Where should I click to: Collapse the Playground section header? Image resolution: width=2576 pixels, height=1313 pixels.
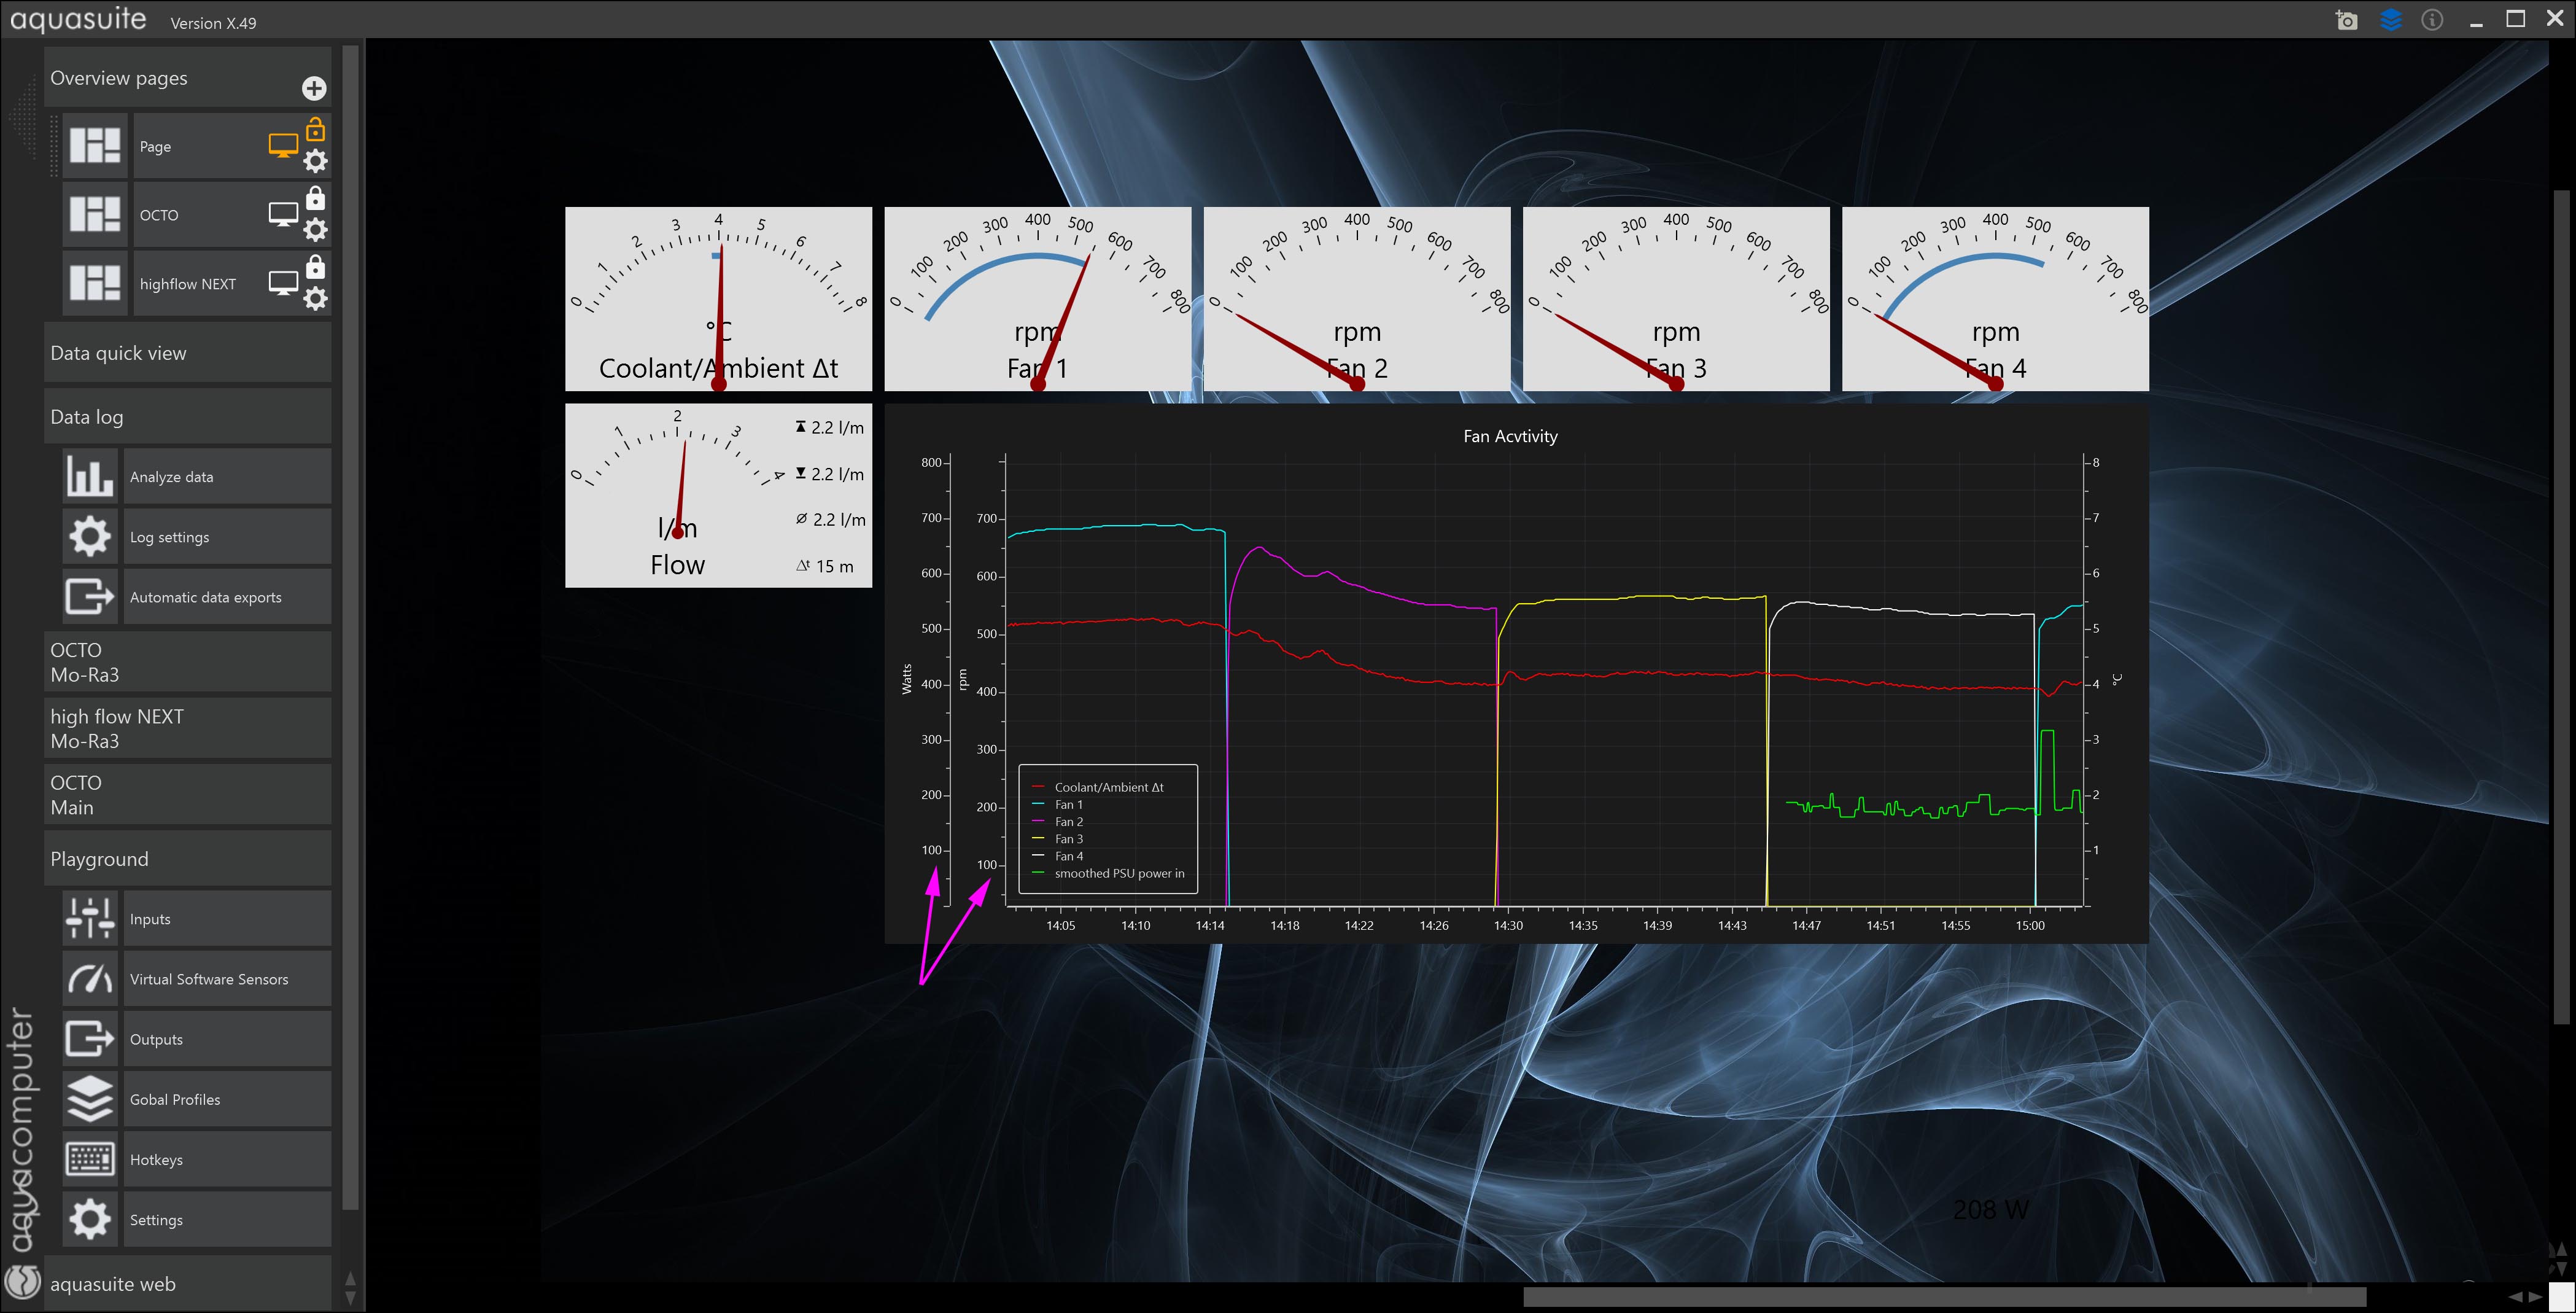(x=187, y=859)
